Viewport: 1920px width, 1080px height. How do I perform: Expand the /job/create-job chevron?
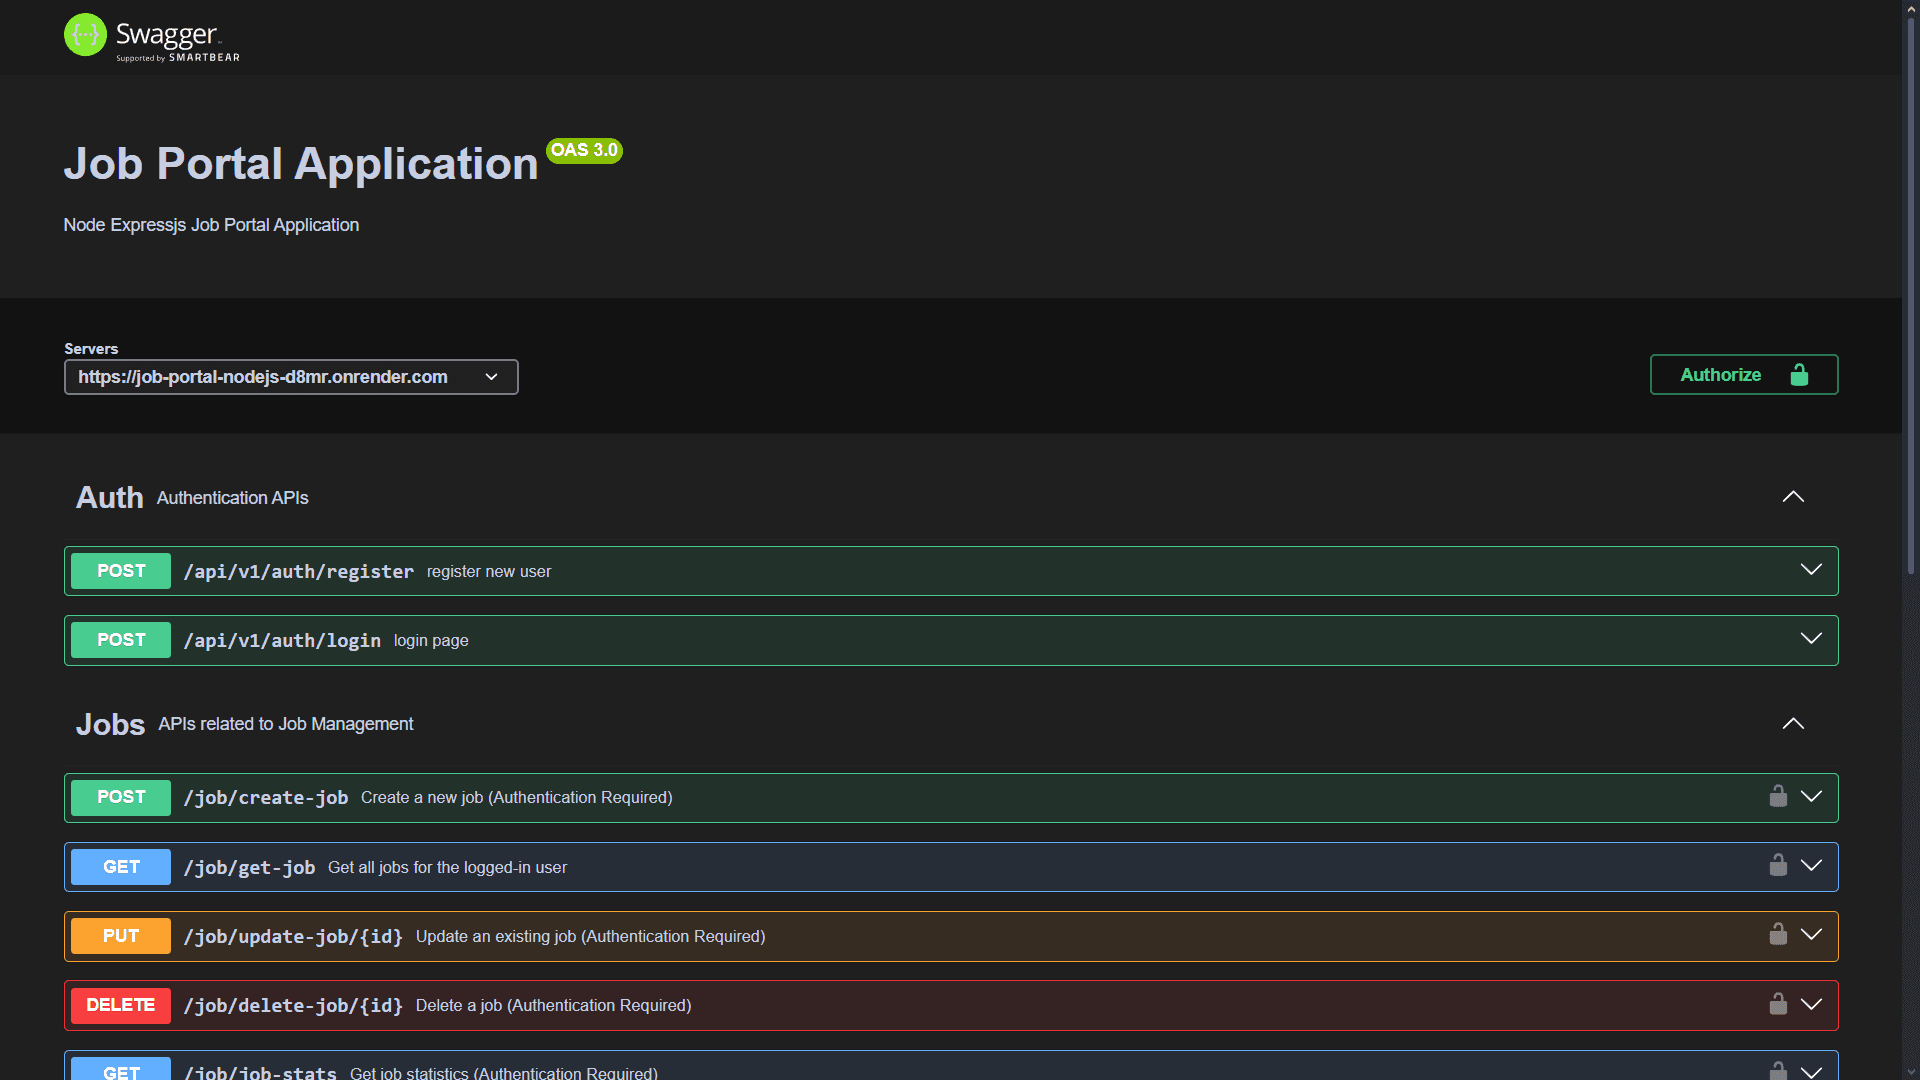point(1811,797)
